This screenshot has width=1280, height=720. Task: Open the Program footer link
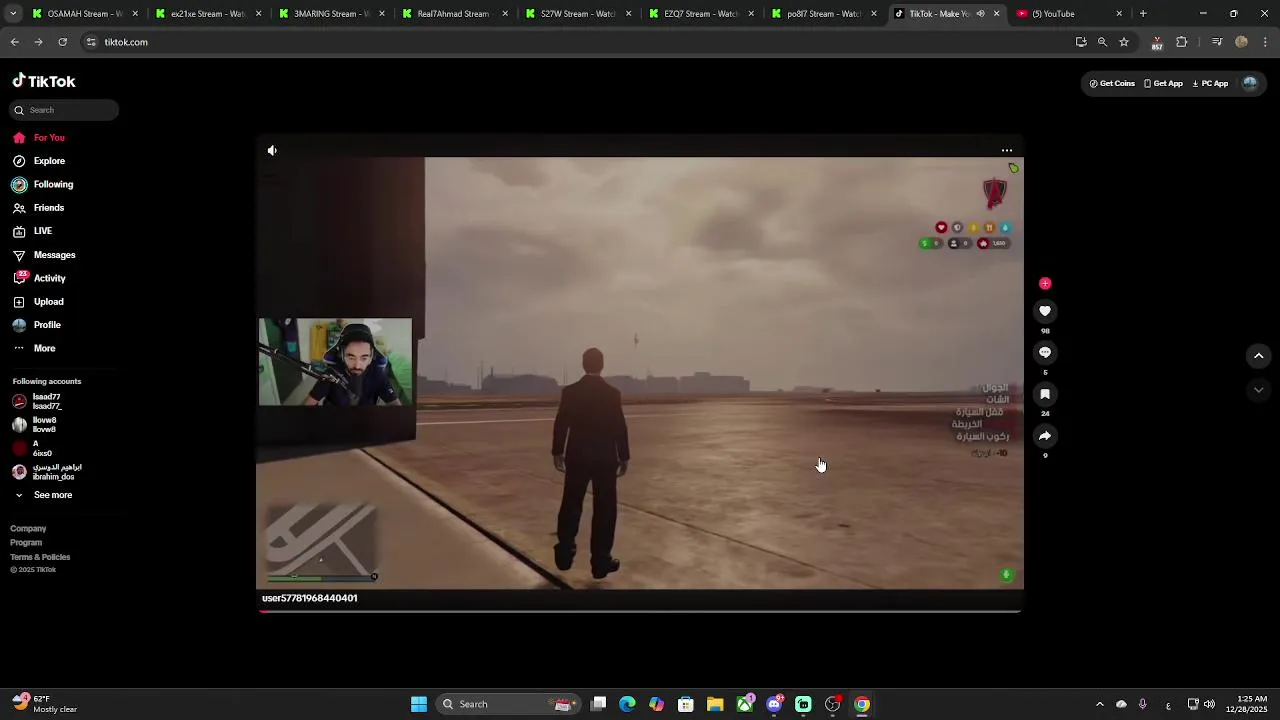click(26, 542)
